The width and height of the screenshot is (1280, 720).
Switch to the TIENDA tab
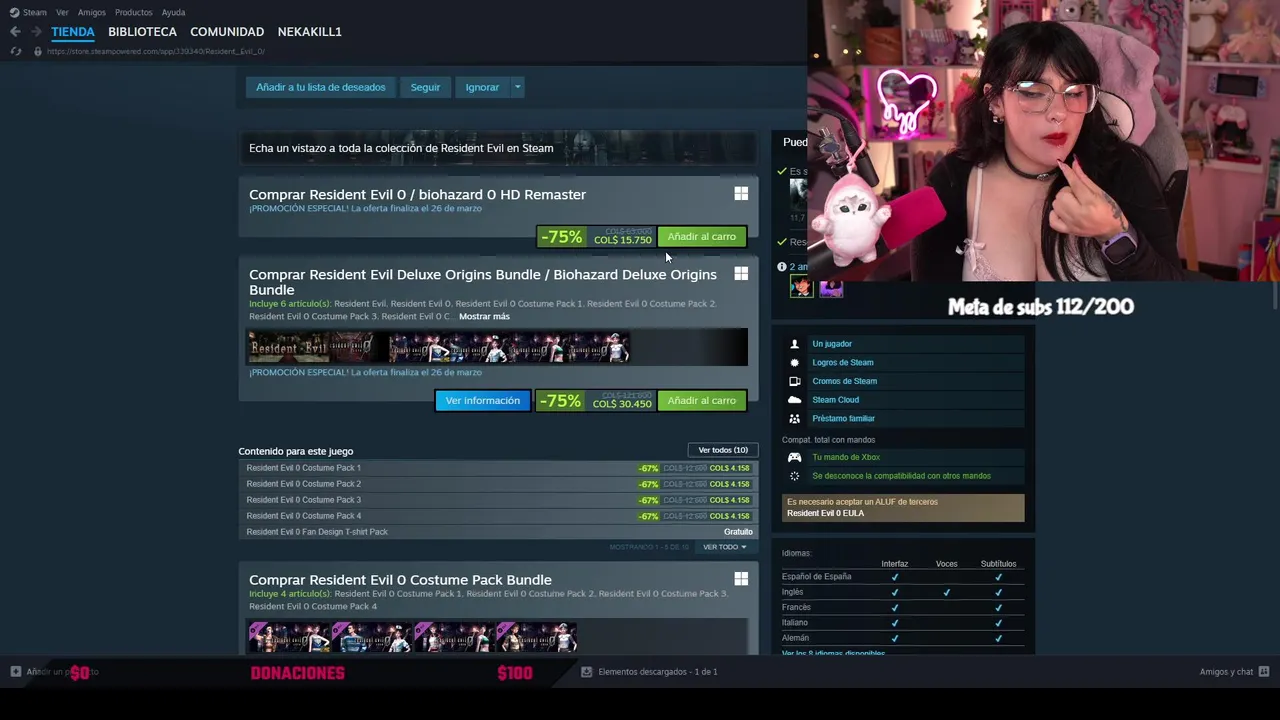73,32
